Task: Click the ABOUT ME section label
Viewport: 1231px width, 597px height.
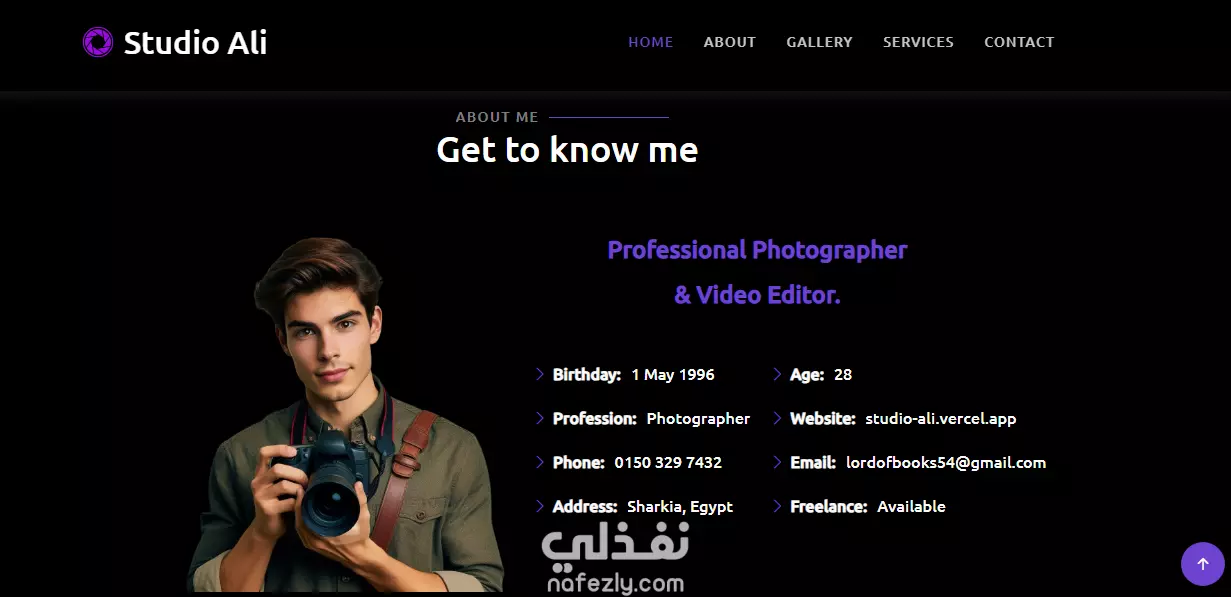Action: tap(497, 117)
